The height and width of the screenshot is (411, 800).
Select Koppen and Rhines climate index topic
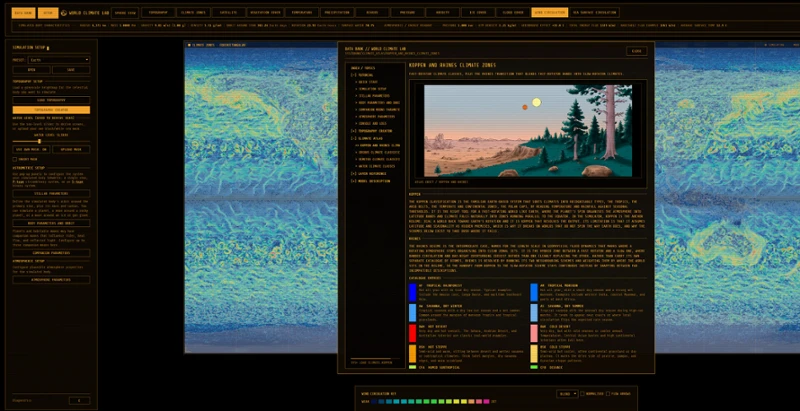[x=378, y=145]
